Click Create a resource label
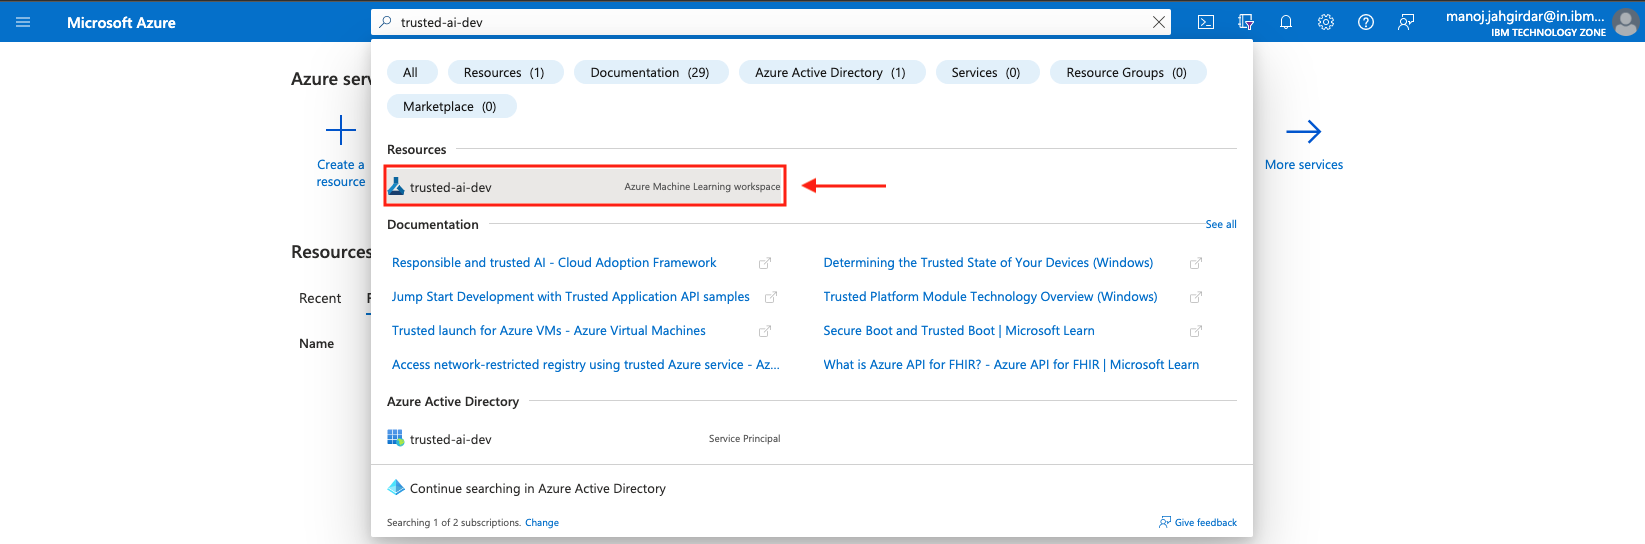This screenshot has height=544, width=1645. coord(341,173)
